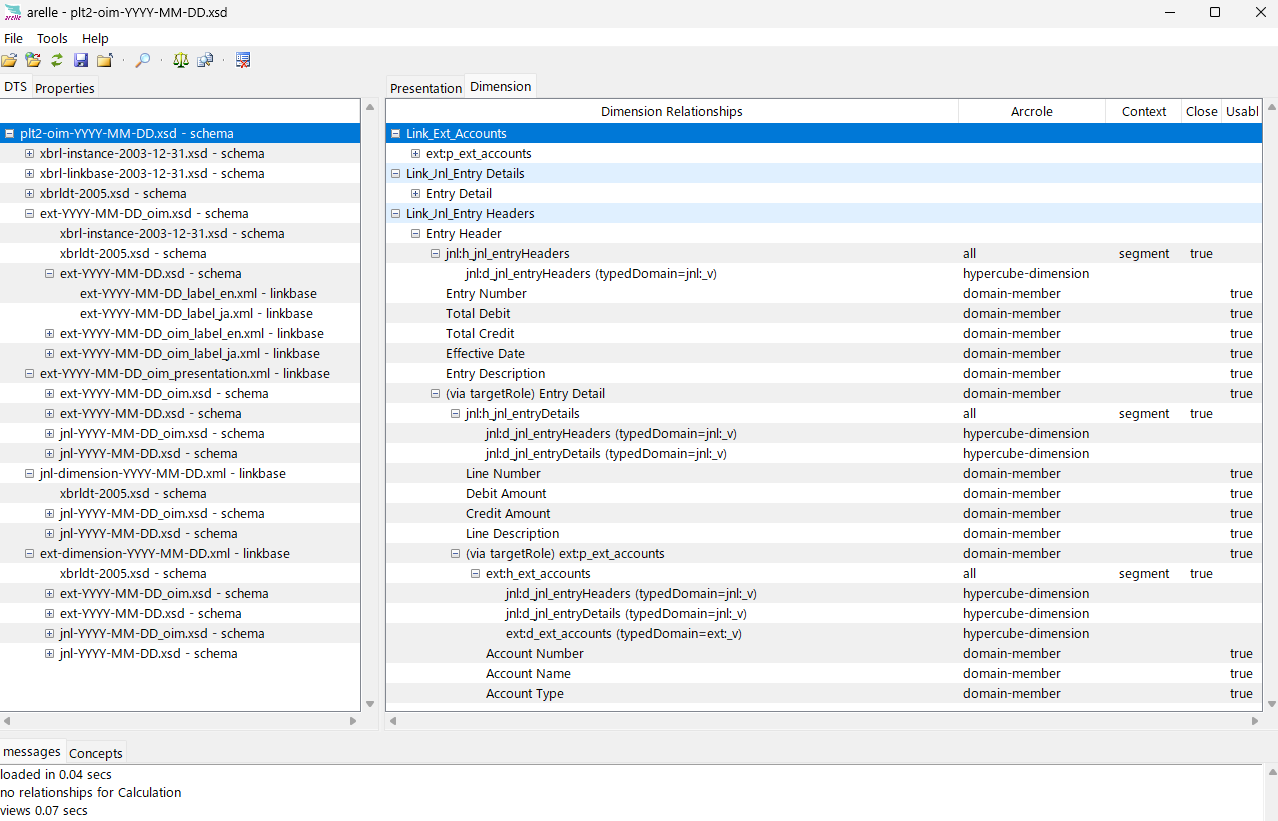Collapse the Link_Ext_Accounts group
1278x821 pixels.
point(396,133)
